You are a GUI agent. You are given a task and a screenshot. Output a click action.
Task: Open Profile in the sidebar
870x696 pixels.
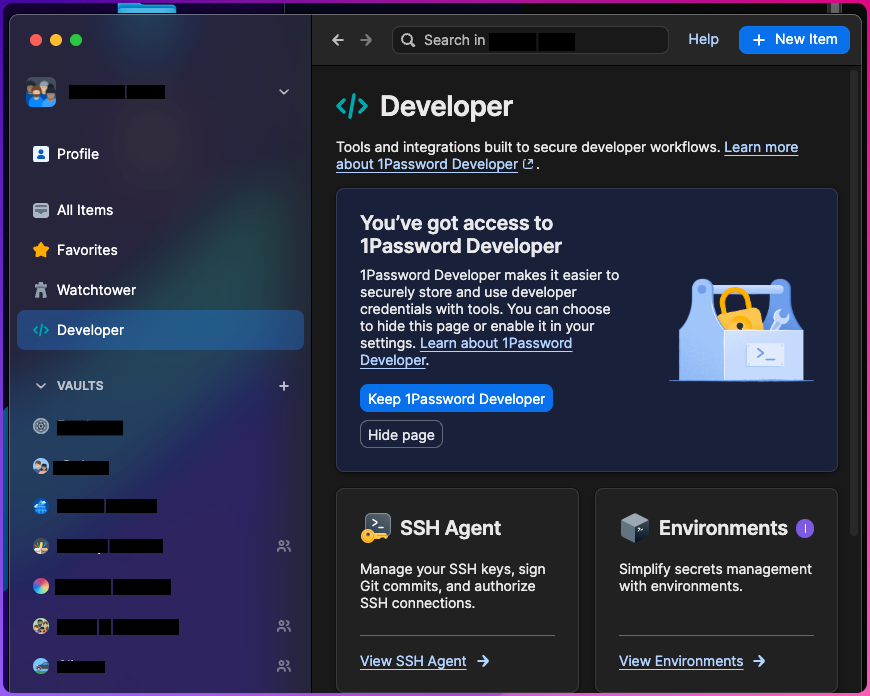160,154
